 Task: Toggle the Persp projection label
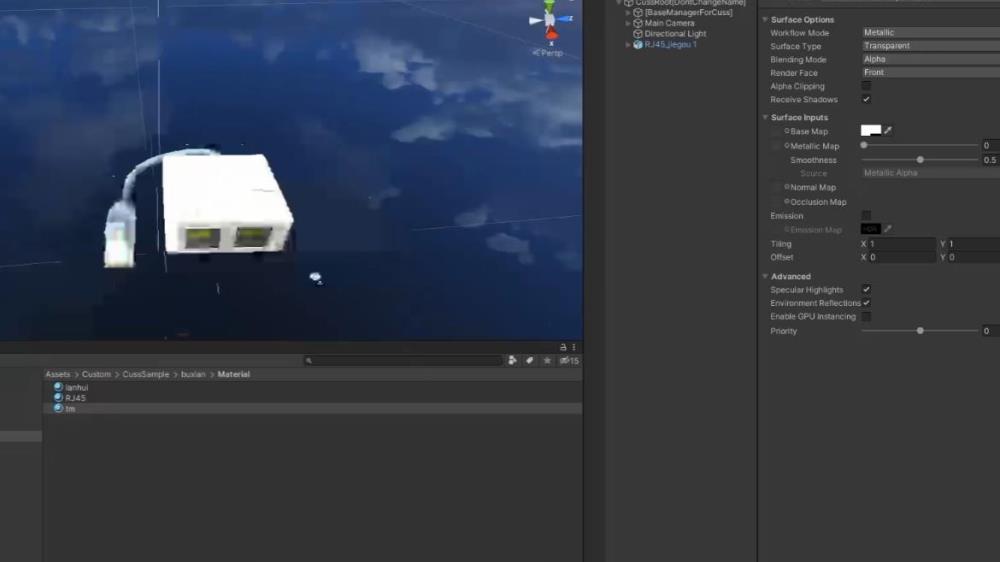[548, 53]
